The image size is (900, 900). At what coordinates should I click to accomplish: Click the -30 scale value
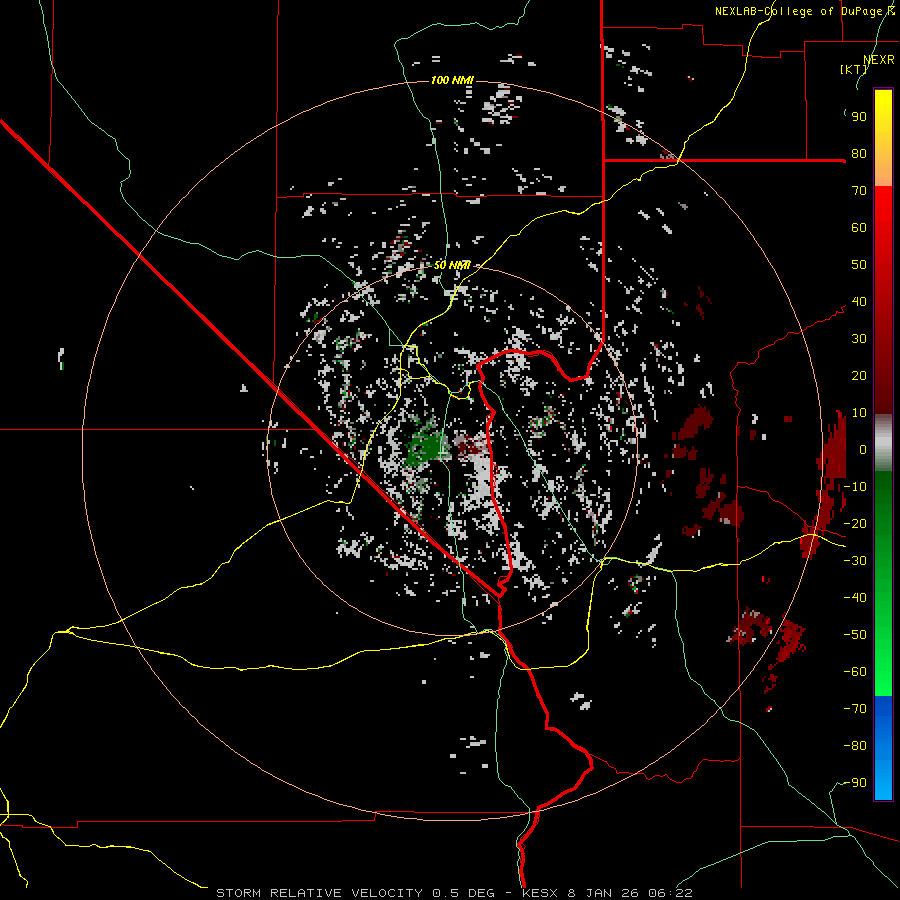(855, 561)
